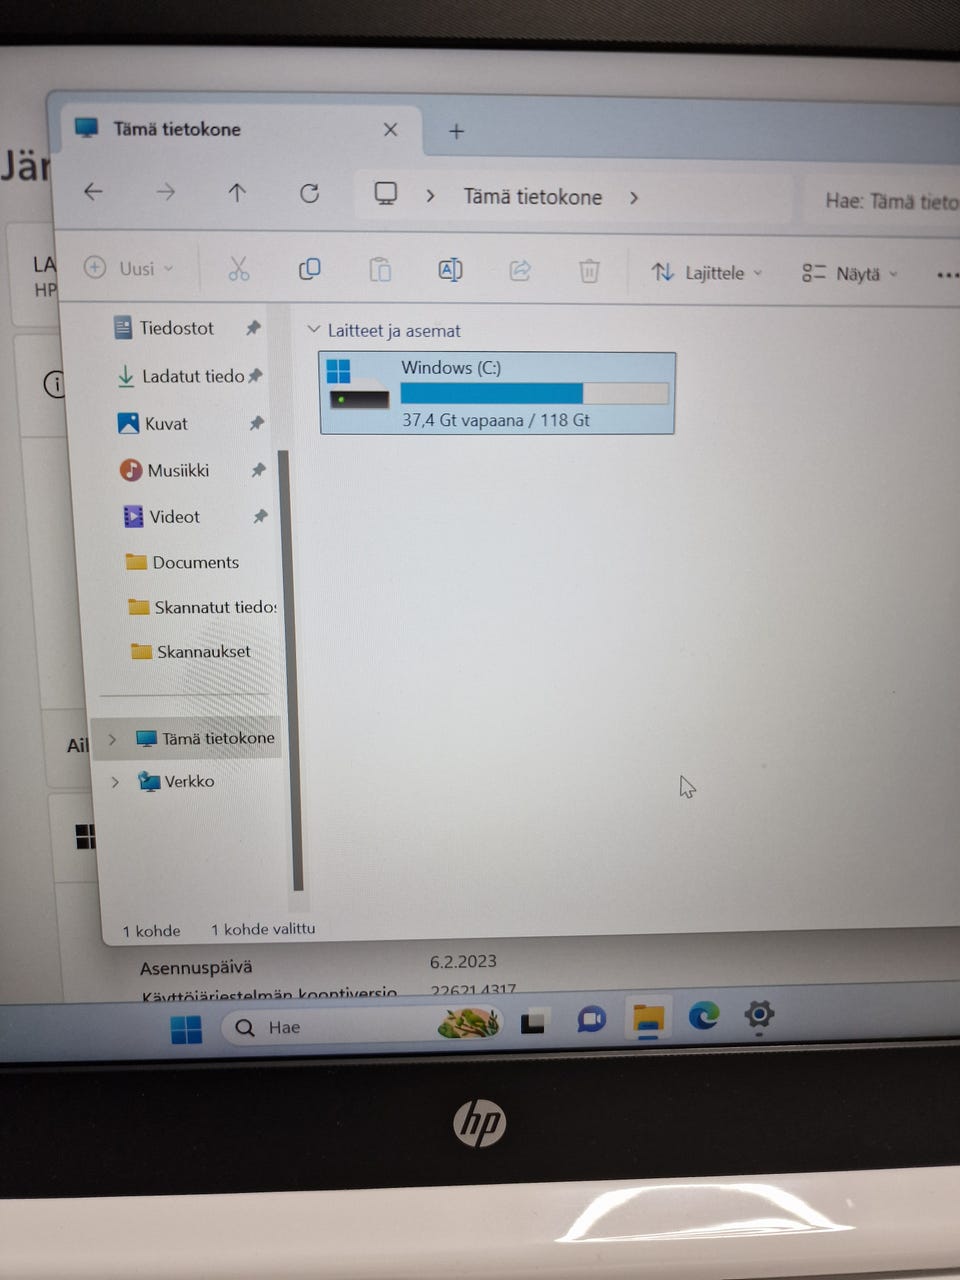960x1280 pixels.
Task: Click the Windows (C:) storage usage bar
Action: click(x=534, y=394)
